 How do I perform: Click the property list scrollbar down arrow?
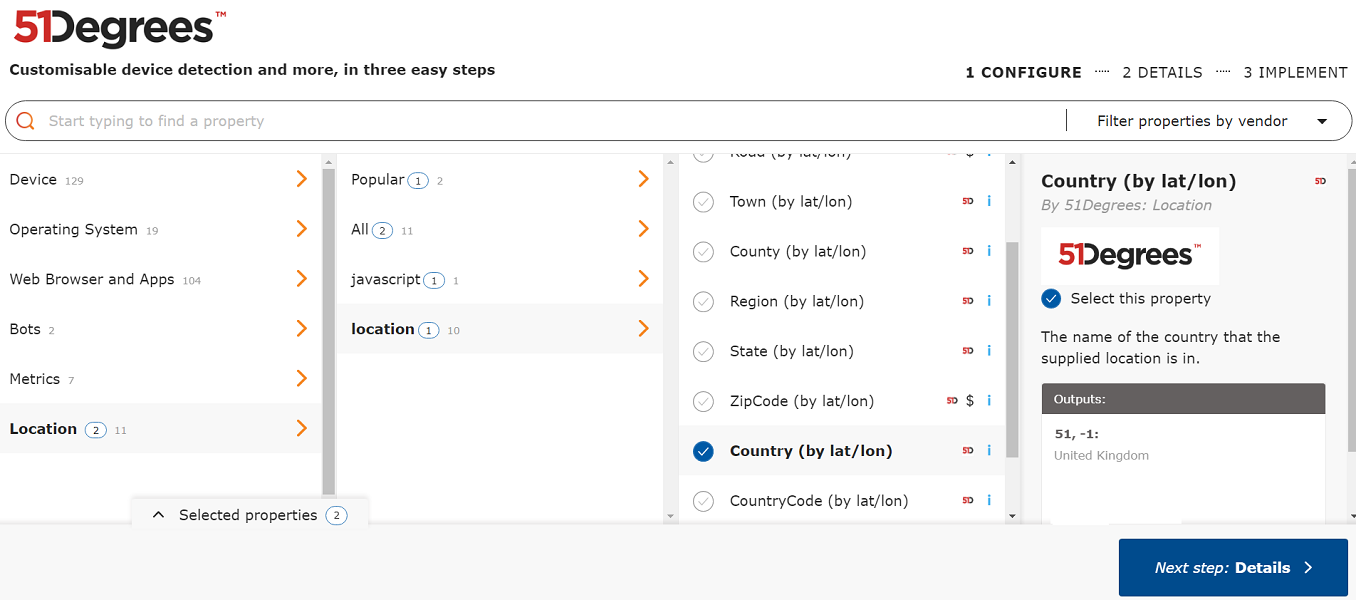point(1012,516)
